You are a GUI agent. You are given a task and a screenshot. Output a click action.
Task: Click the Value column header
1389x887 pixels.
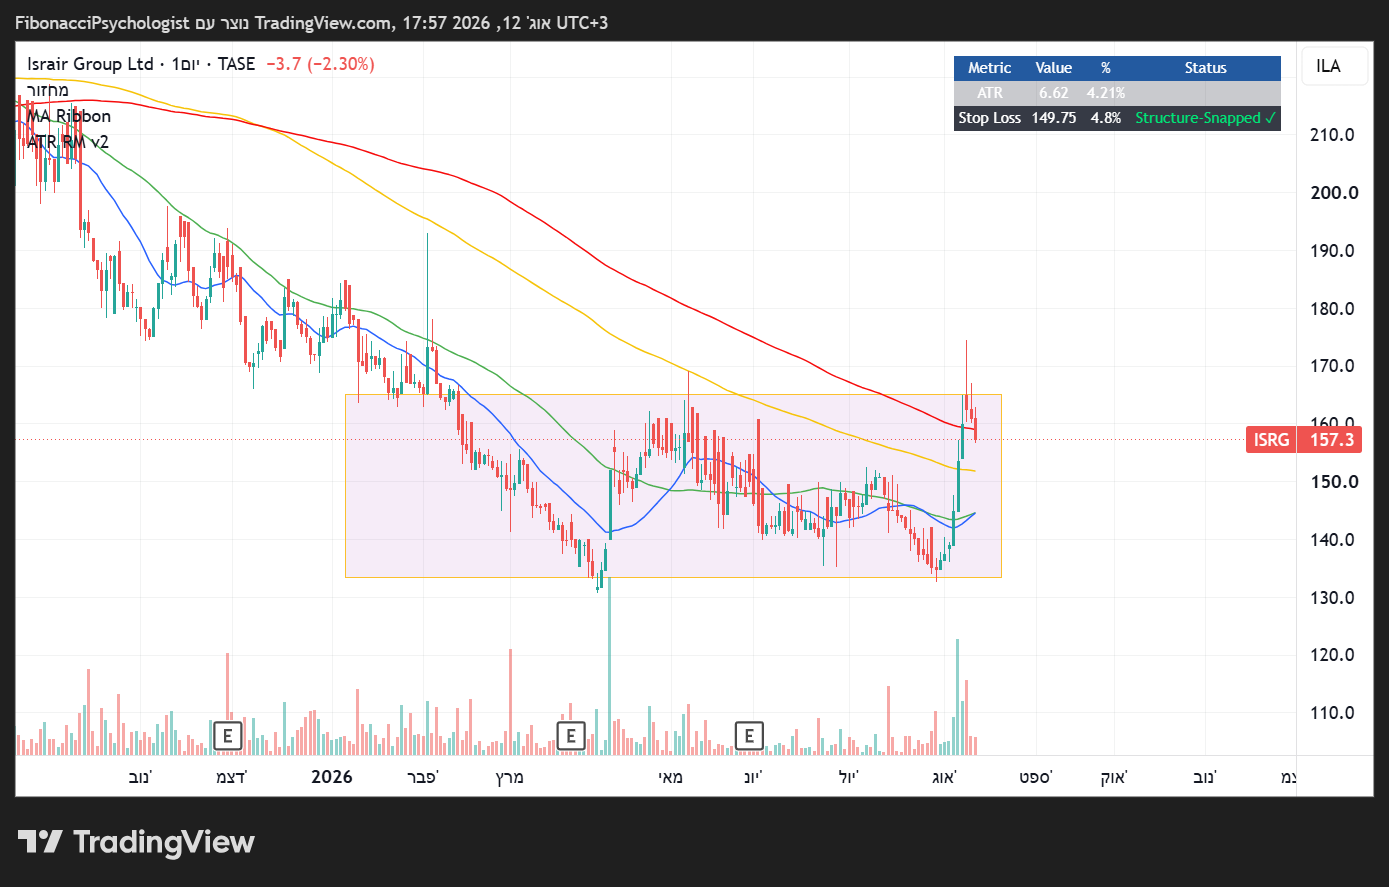tap(1054, 68)
